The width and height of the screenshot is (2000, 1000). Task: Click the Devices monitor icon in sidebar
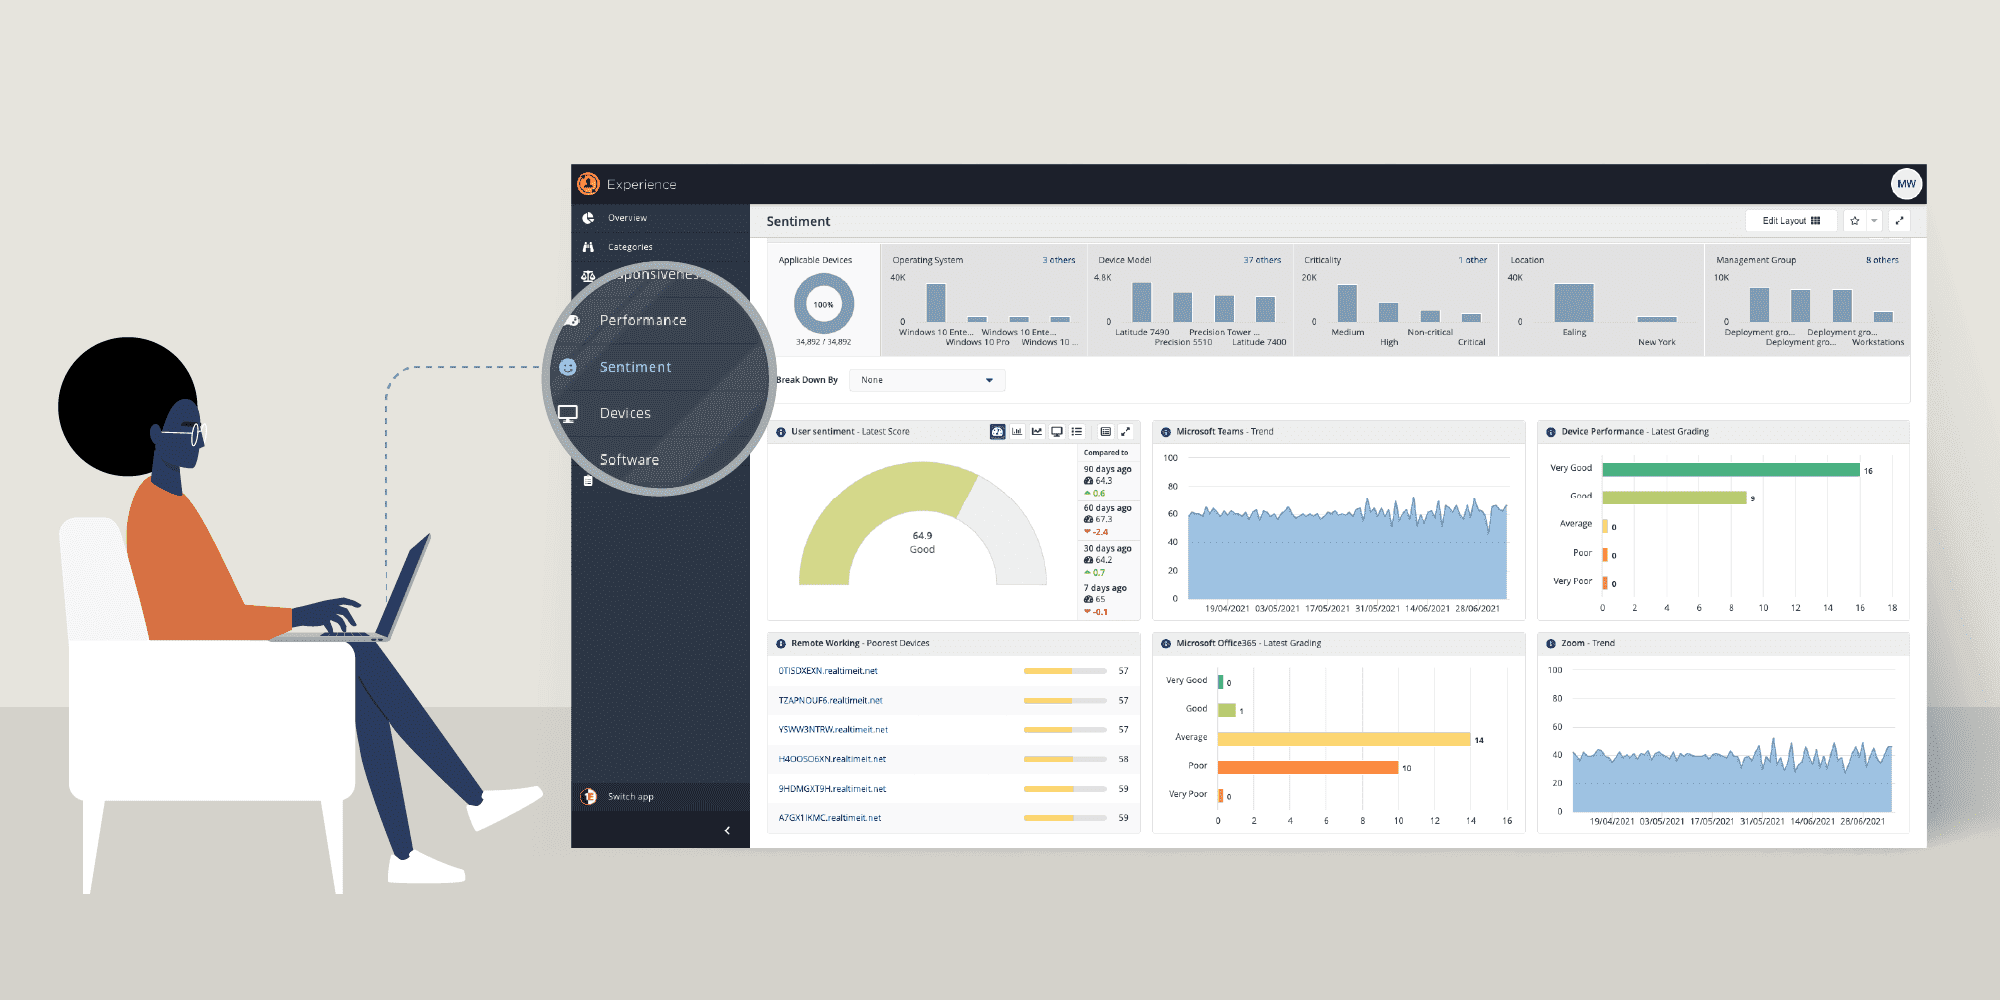pyautogui.click(x=568, y=413)
